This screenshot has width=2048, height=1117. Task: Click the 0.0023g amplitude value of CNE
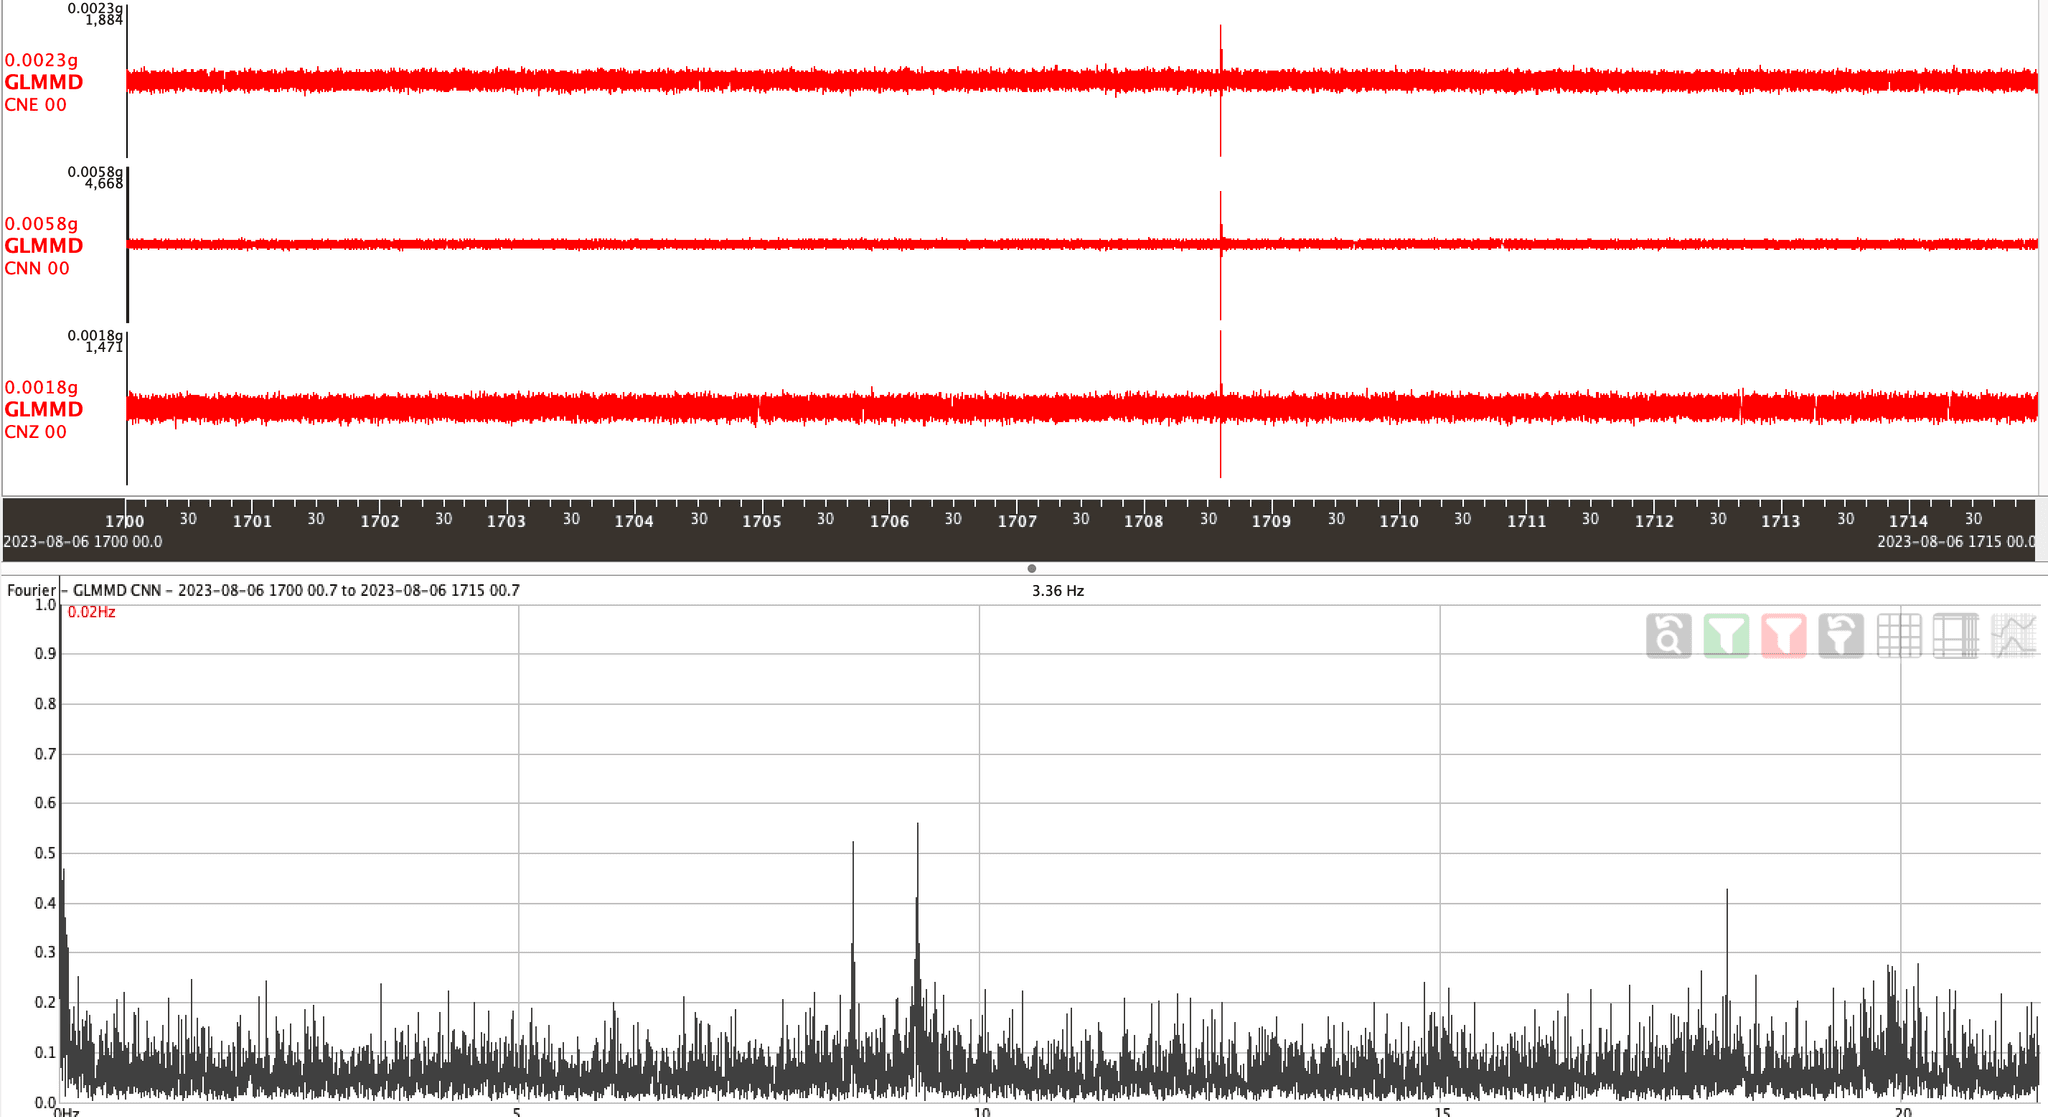click(x=41, y=60)
